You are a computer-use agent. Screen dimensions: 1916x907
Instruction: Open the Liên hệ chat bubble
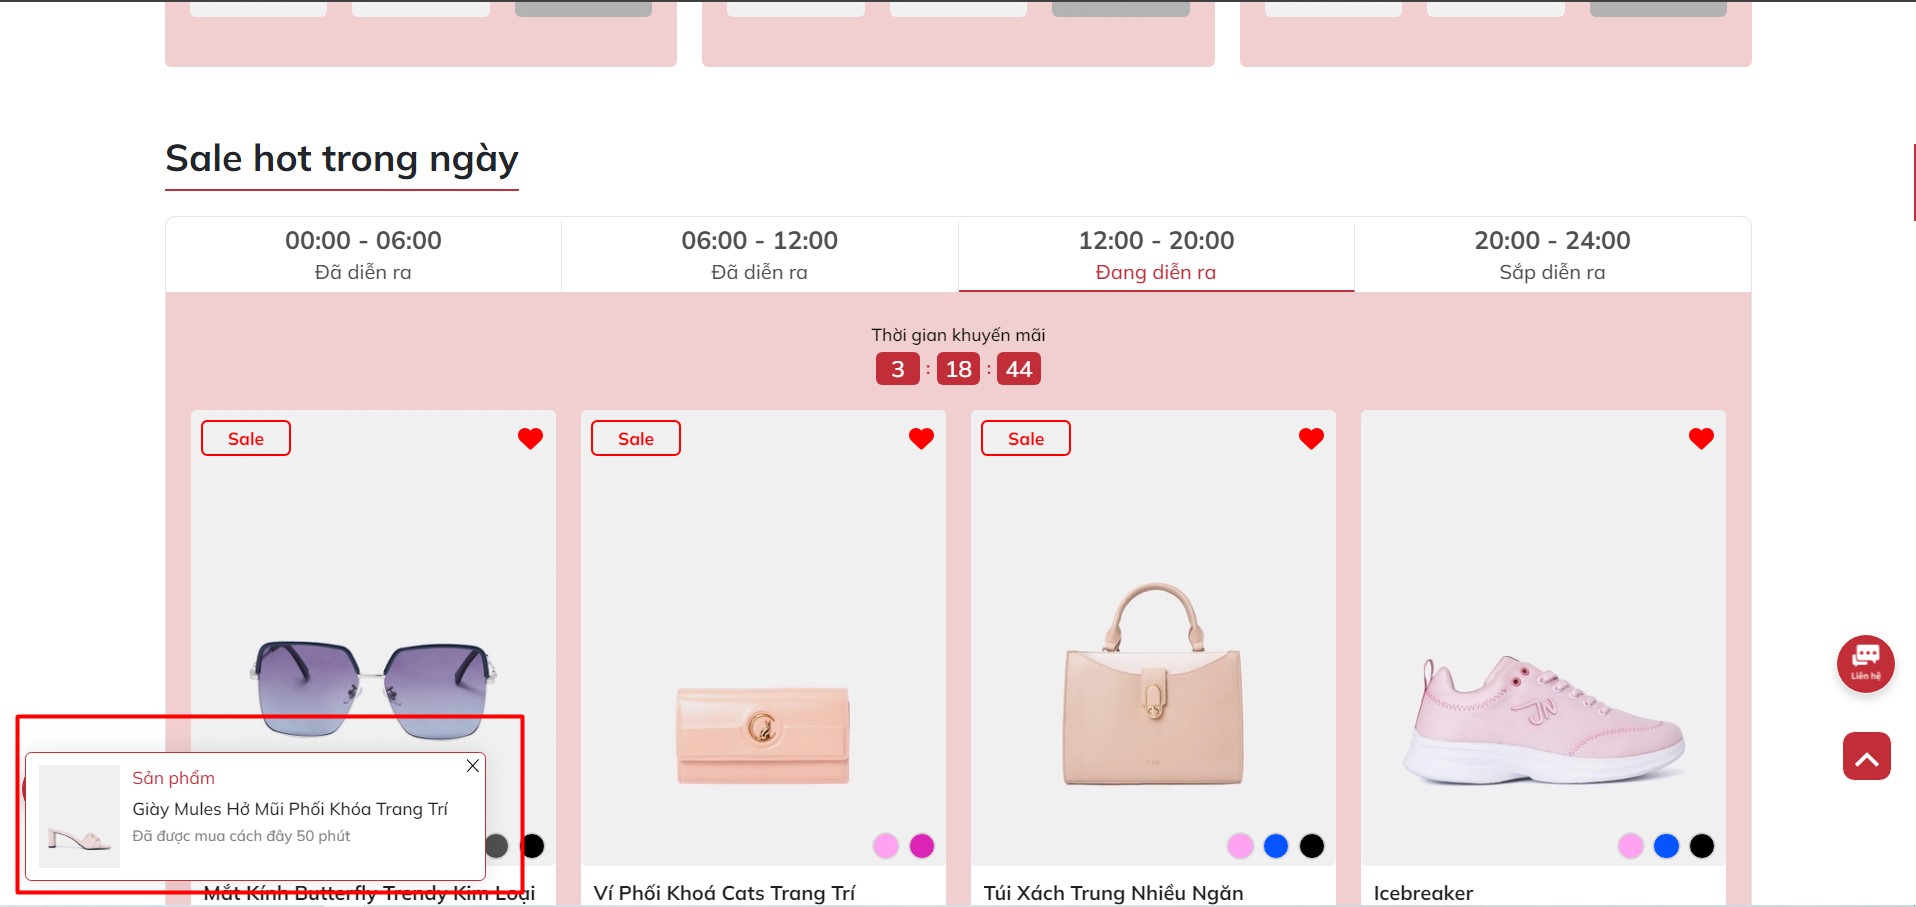pos(1865,664)
